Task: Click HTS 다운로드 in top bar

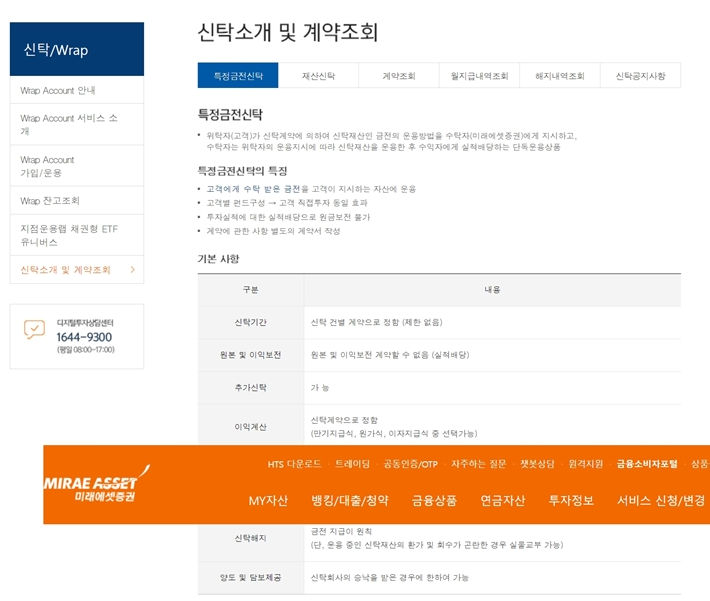Action: (x=294, y=464)
